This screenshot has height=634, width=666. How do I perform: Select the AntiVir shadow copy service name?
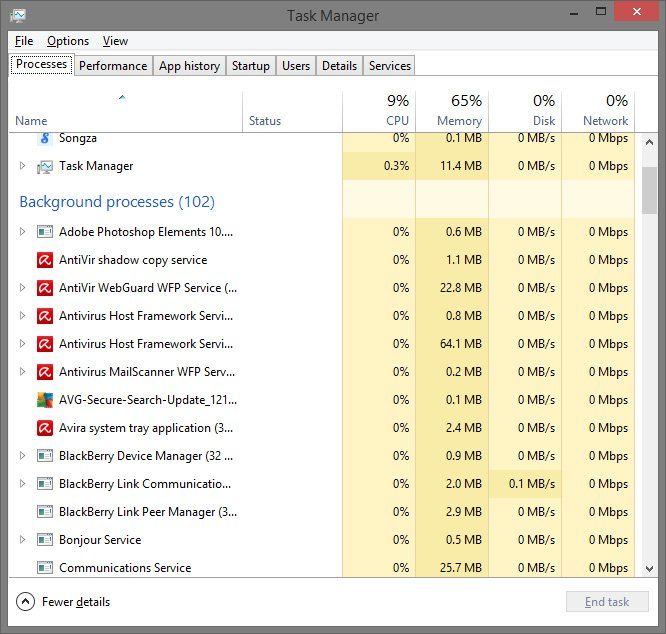[133, 260]
